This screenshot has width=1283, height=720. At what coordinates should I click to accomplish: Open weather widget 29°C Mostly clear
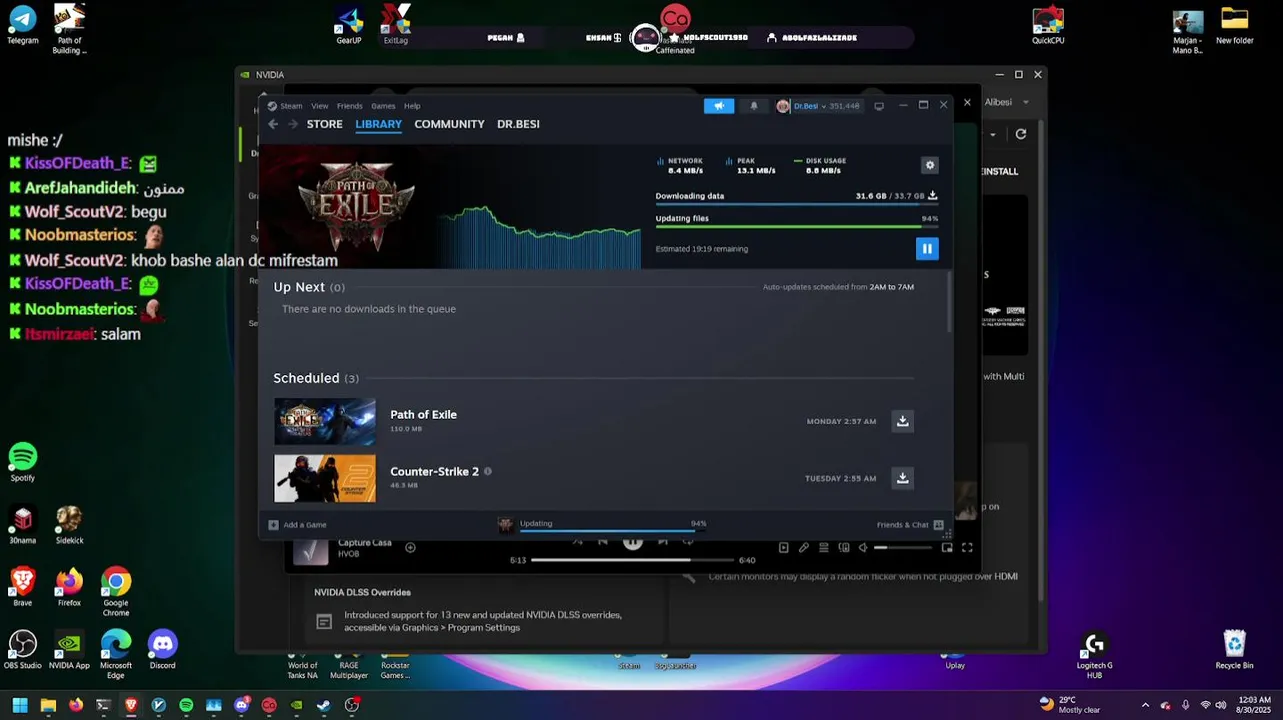[x=1070, y=705]
